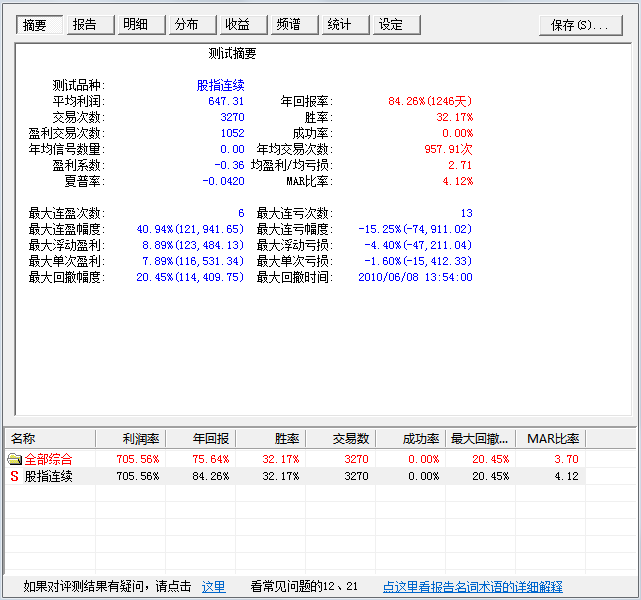Show the 收益 tab

[244, 25]
